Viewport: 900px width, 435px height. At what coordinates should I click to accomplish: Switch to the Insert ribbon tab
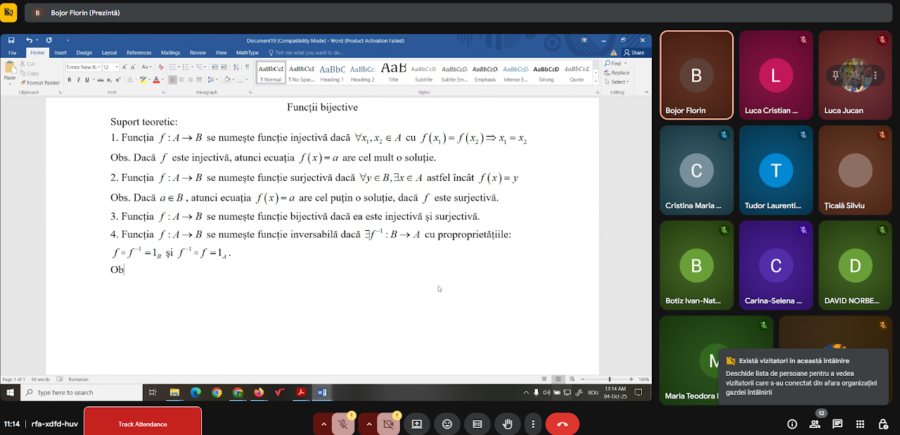click(x=60, y=52)
